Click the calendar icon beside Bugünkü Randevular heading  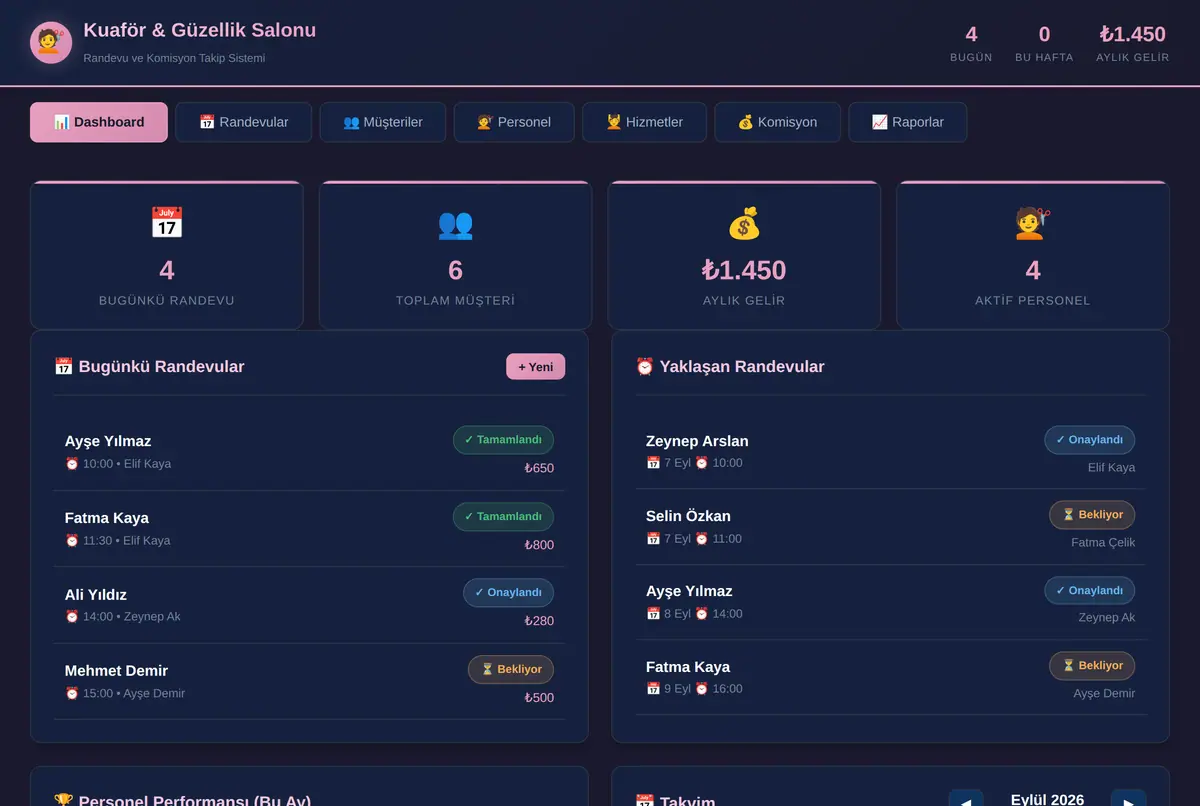(64, 367)
